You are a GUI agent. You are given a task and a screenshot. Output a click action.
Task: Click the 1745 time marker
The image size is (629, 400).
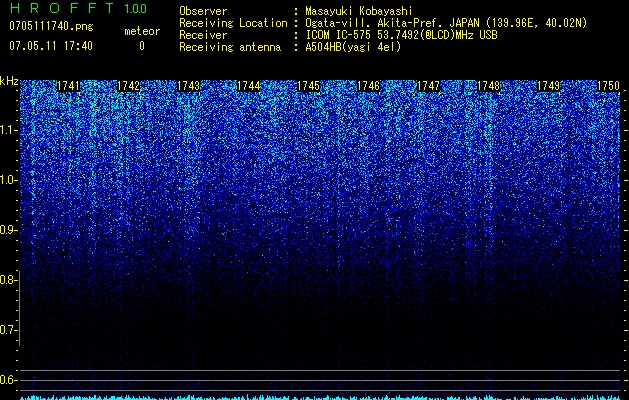click(308, 86)
